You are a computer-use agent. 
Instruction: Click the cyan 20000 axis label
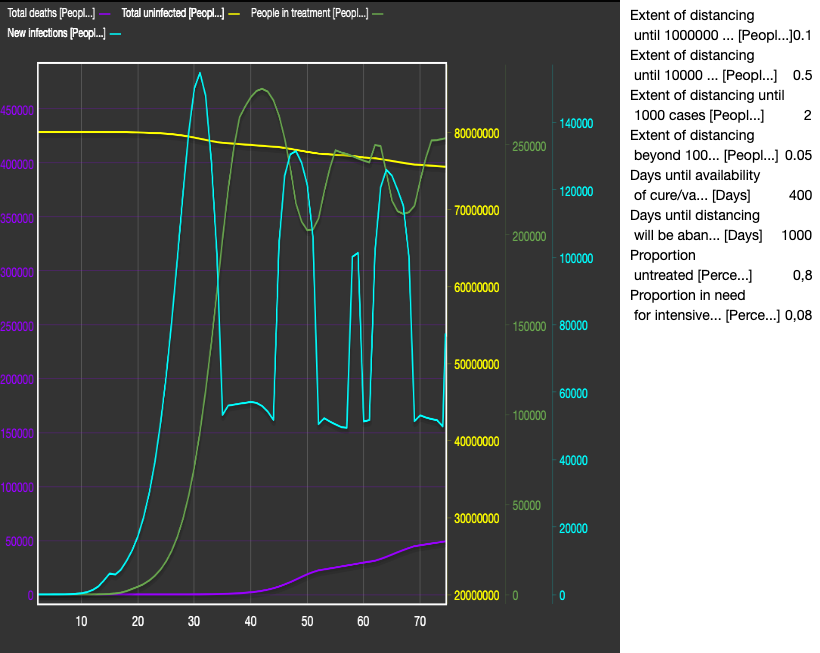coord(573,528)
